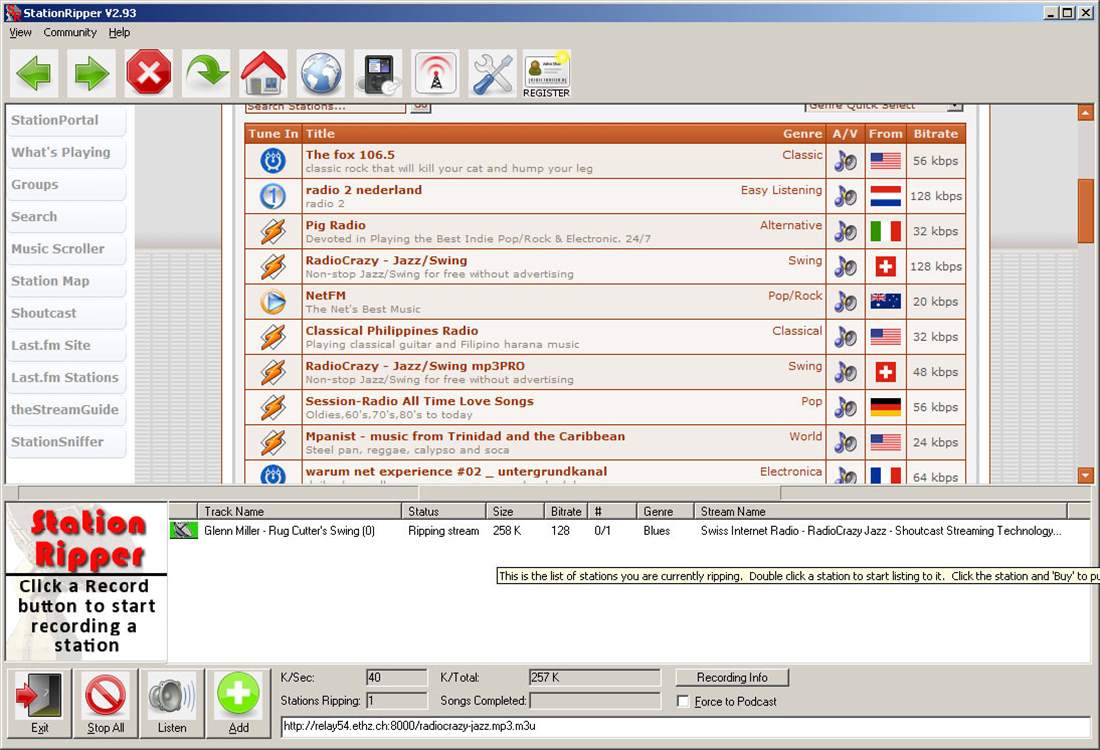Click the Bitrate column header in ripping list

tap(565, 511)
